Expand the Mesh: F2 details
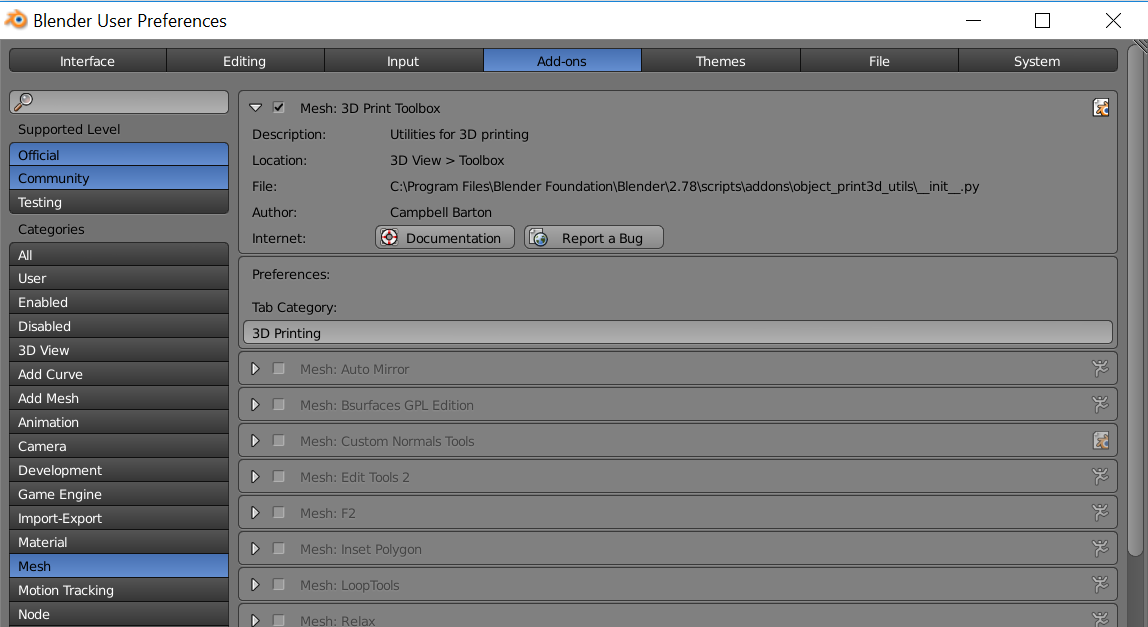 click(256, 512)
